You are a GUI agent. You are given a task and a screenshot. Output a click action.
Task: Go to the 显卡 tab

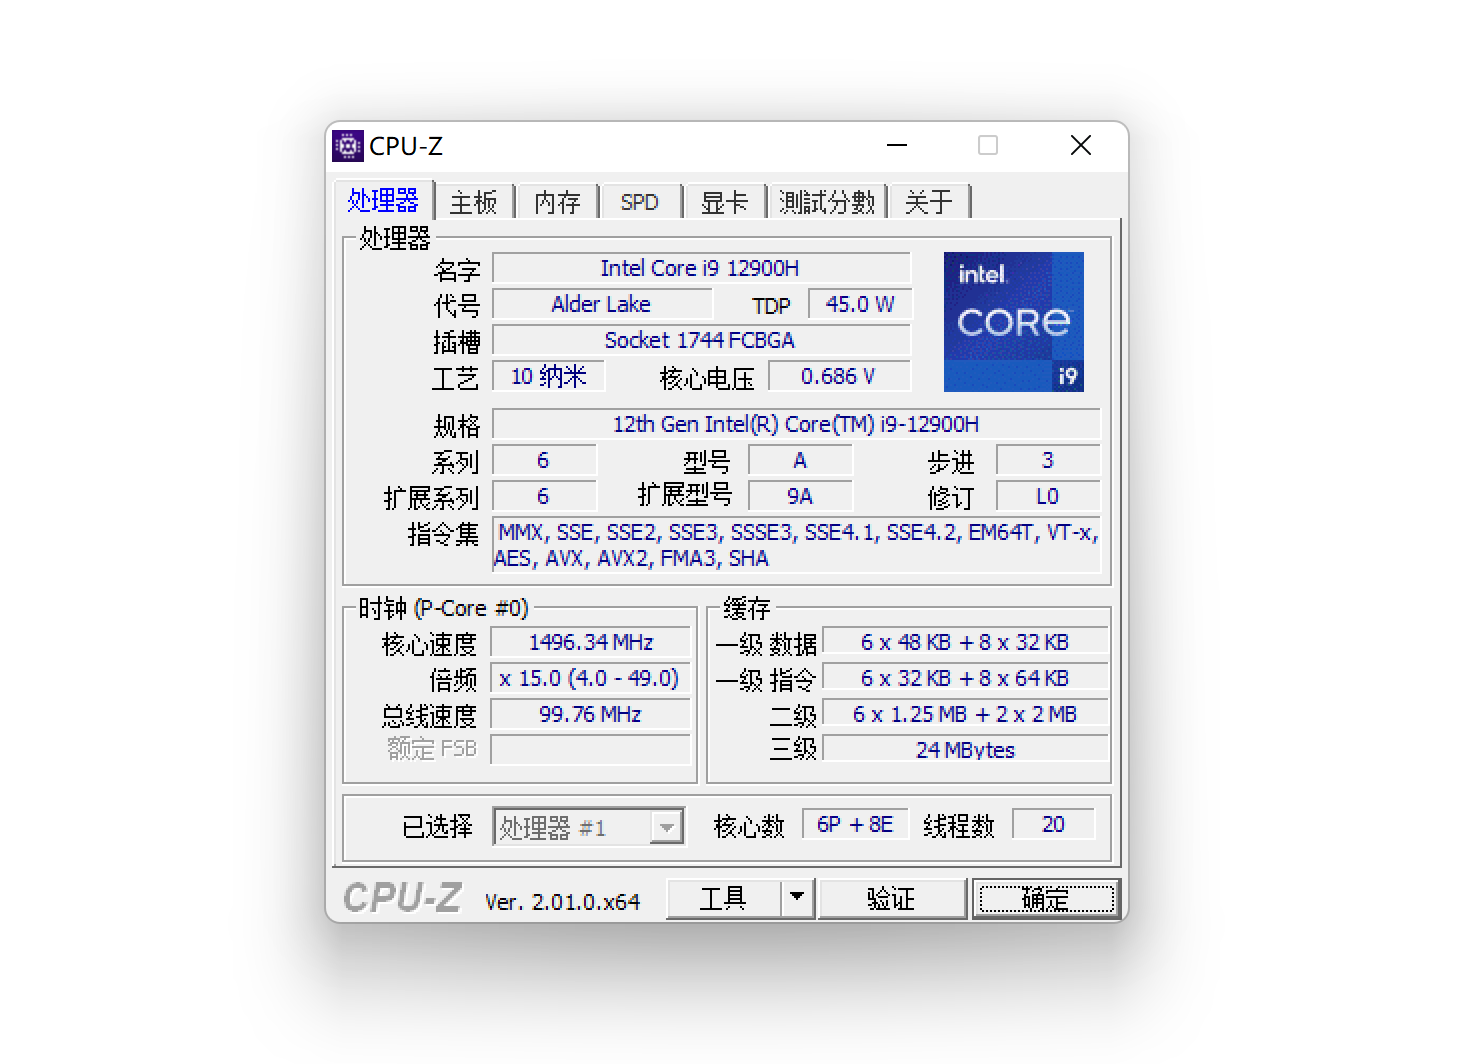(x=724, y=202)
